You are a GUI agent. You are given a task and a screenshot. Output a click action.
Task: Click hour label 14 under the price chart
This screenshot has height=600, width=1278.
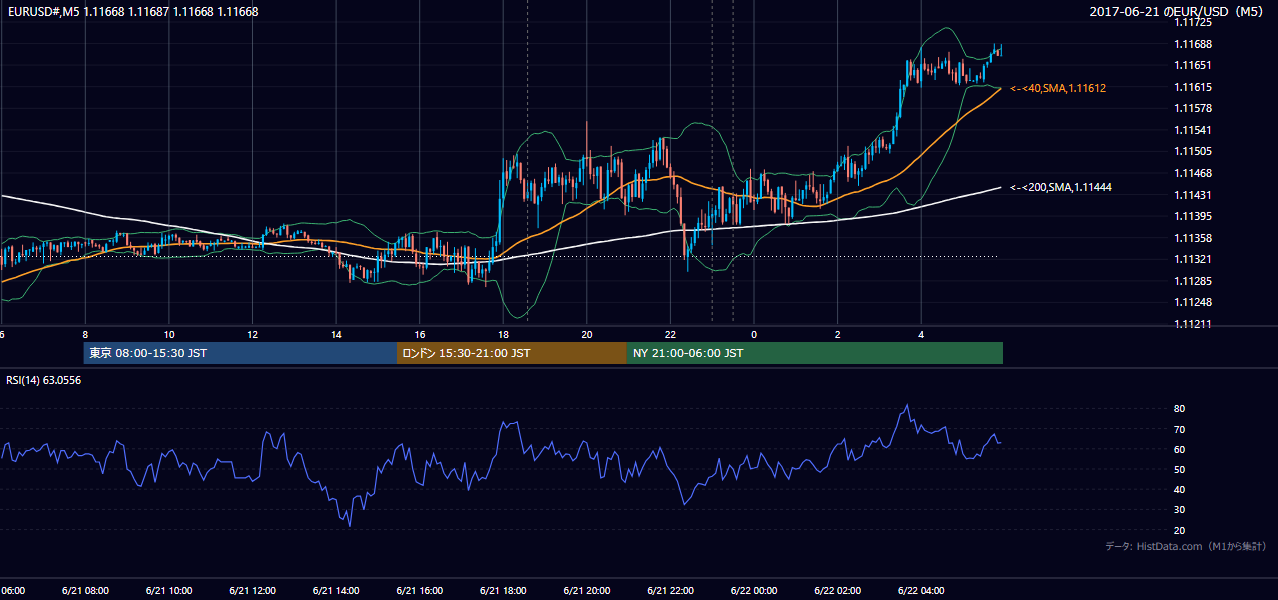click(x=336, y=335)
